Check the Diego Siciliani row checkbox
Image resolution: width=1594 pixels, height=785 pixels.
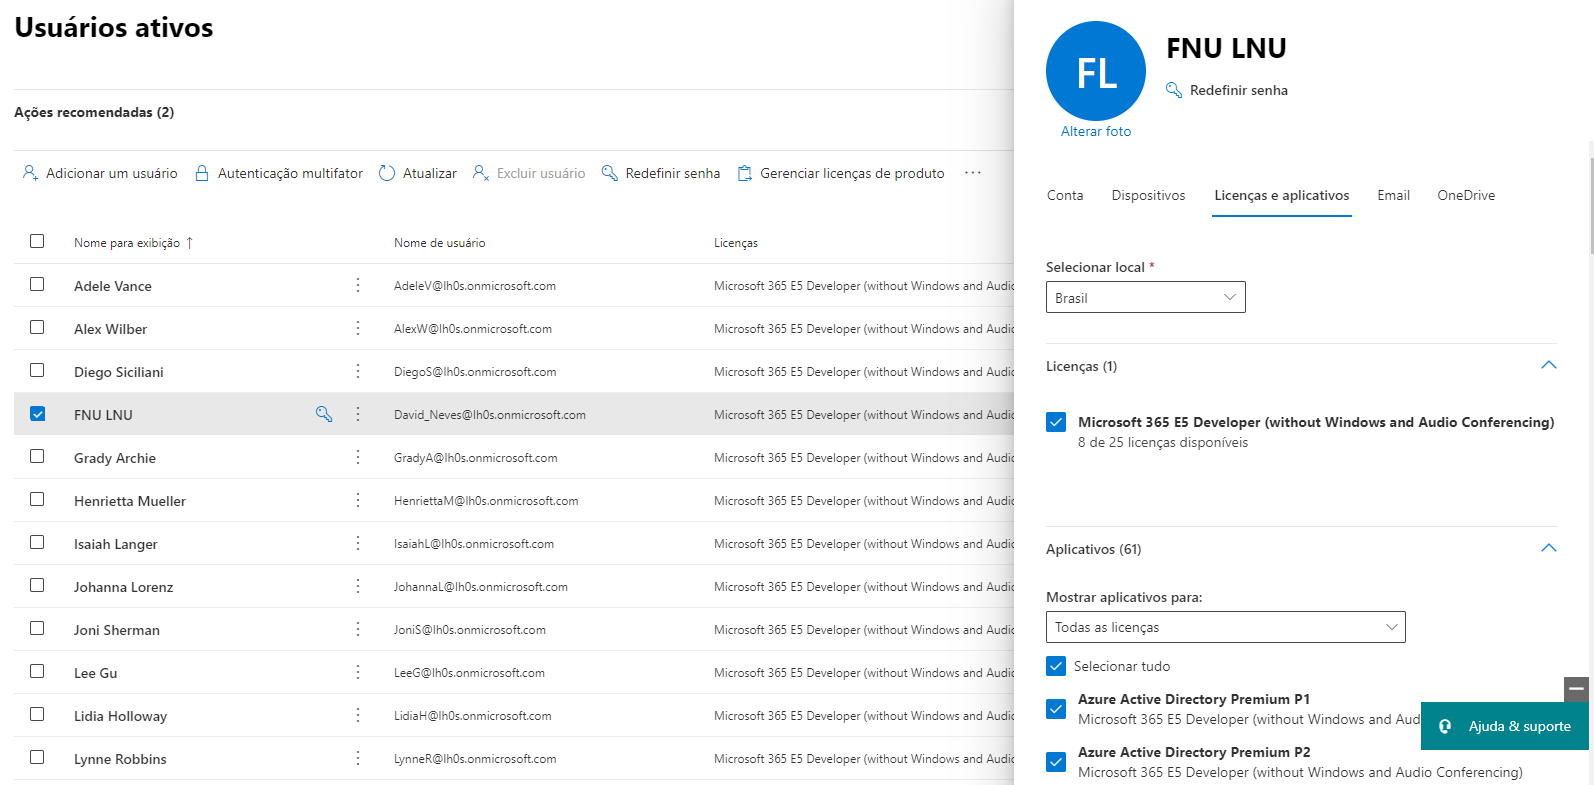pos(37,370)
